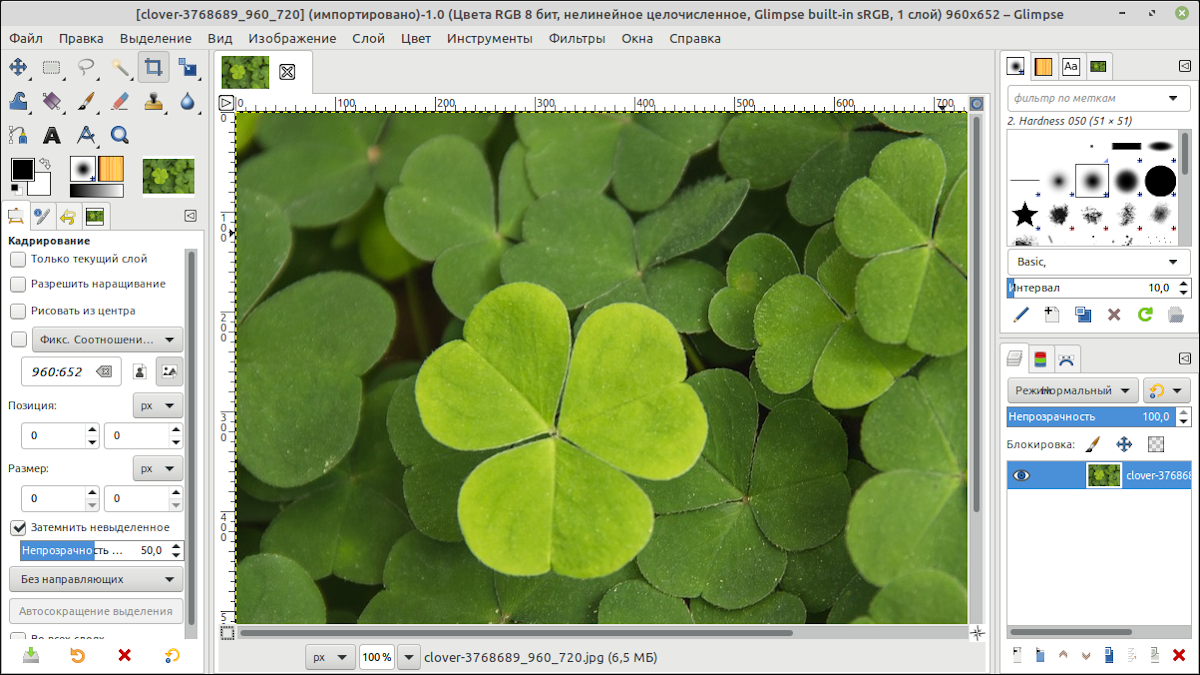
Task: Click the 960:652 aspect ratio field
Action: click(58, 371)
